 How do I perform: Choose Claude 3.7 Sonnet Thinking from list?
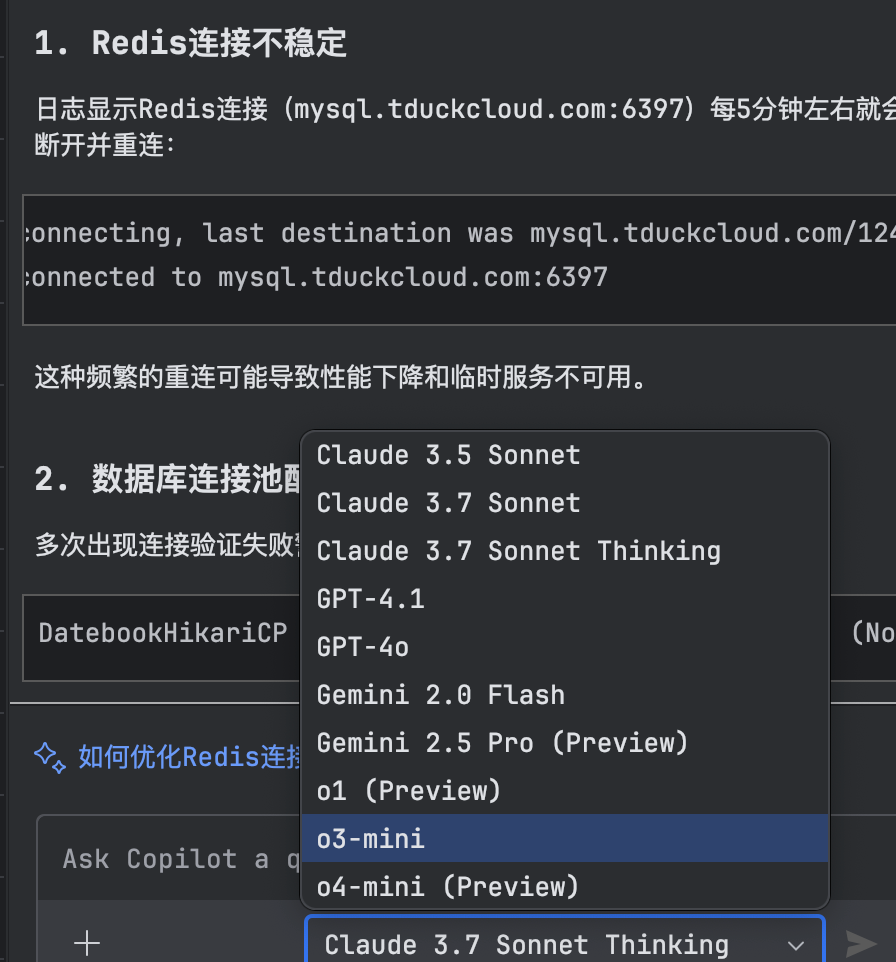pos(565,551)
